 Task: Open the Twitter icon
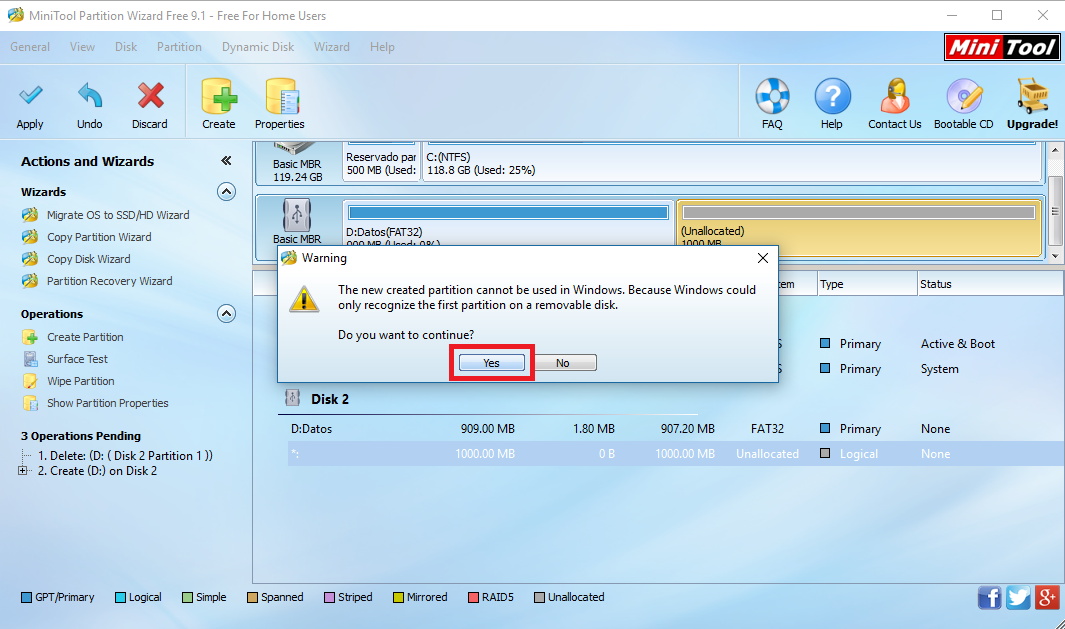tap(1018, 598)
